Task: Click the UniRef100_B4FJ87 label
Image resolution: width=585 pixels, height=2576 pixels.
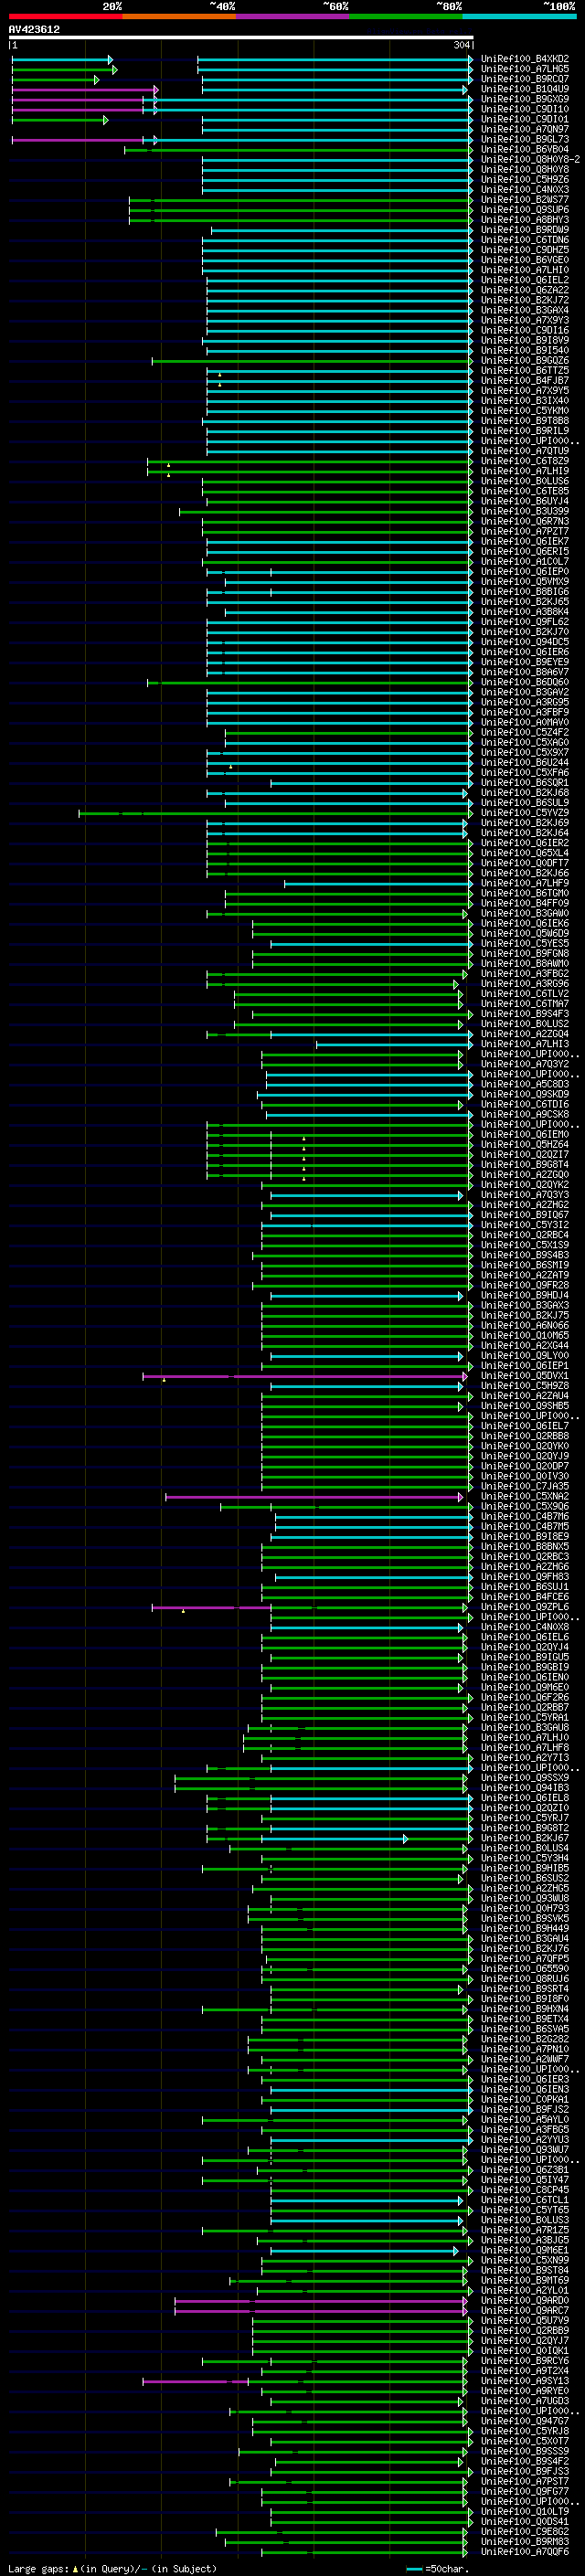Action: pyautogui.click(x=525, y=381)
